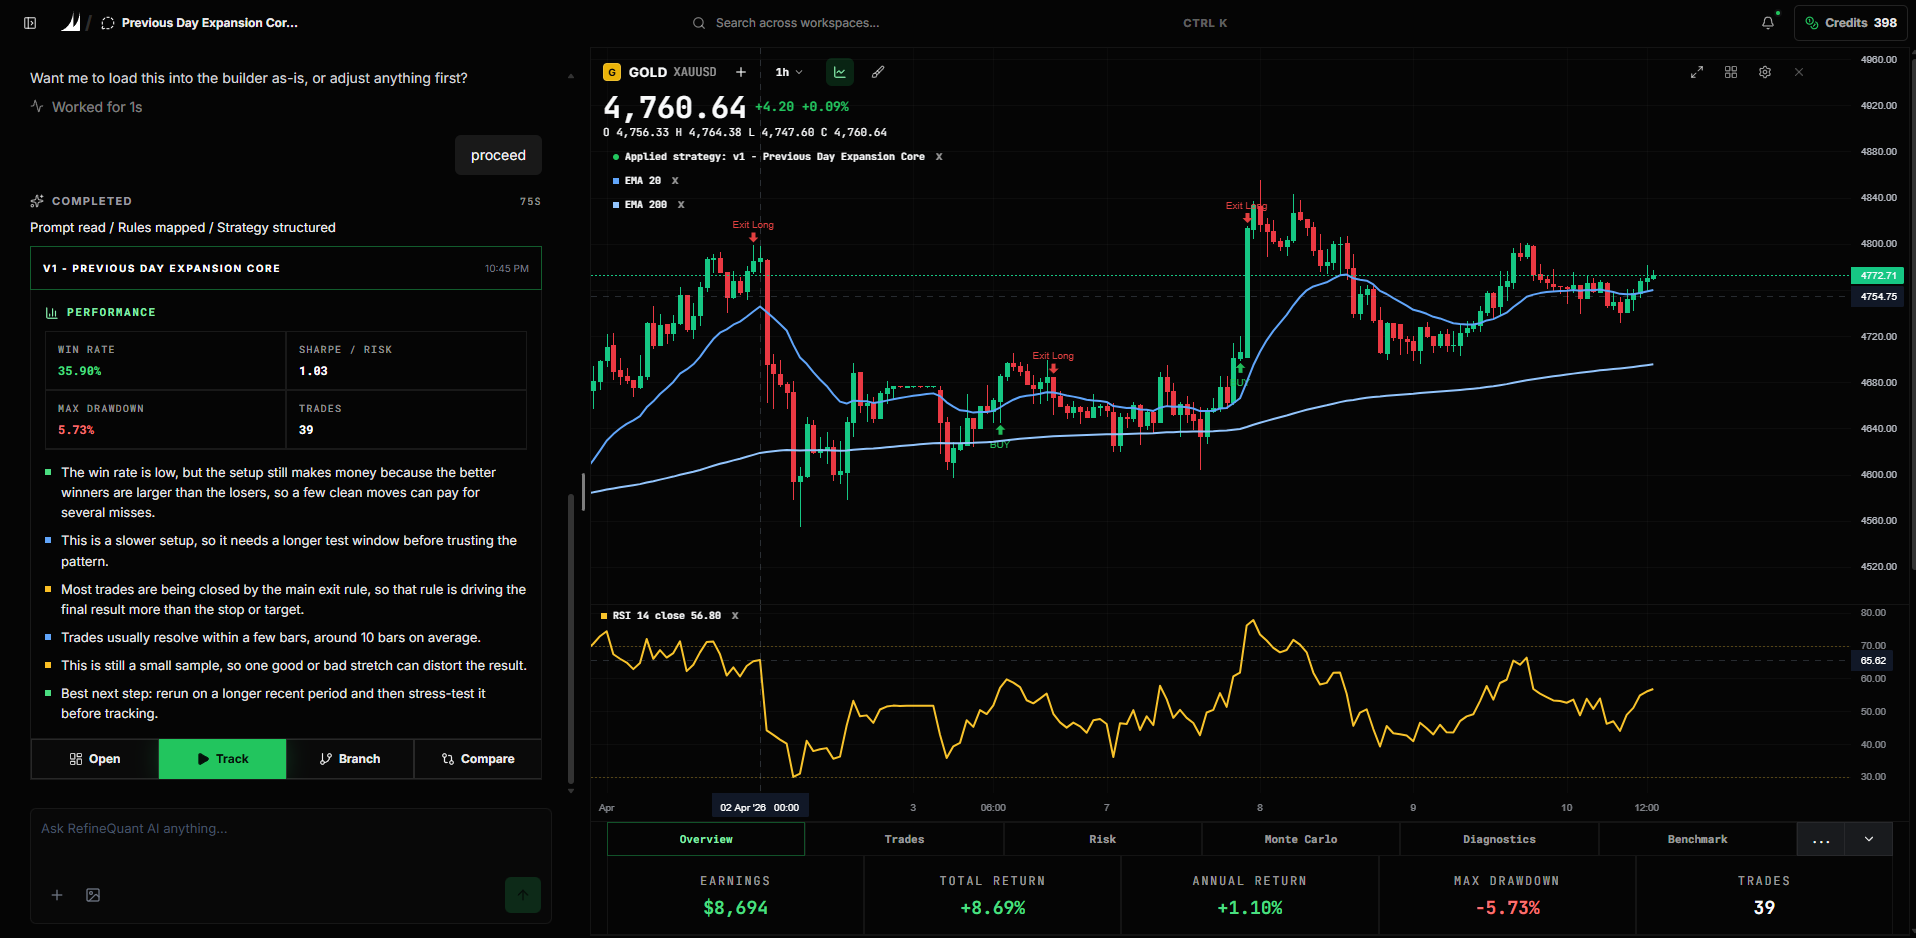The image size is (1916, 938).
Task: Switch to the Overview tab
Action: [706, 839]
